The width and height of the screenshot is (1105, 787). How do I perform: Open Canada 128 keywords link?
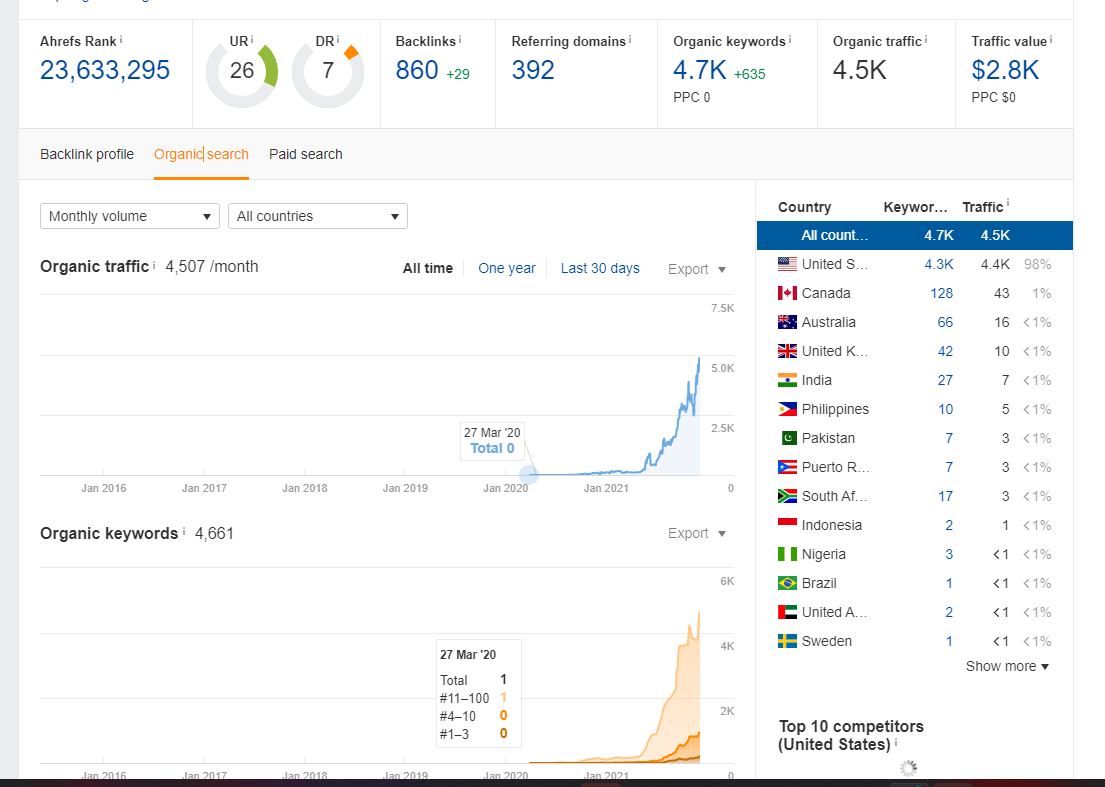pyautogui.click(x=942, y=293)
